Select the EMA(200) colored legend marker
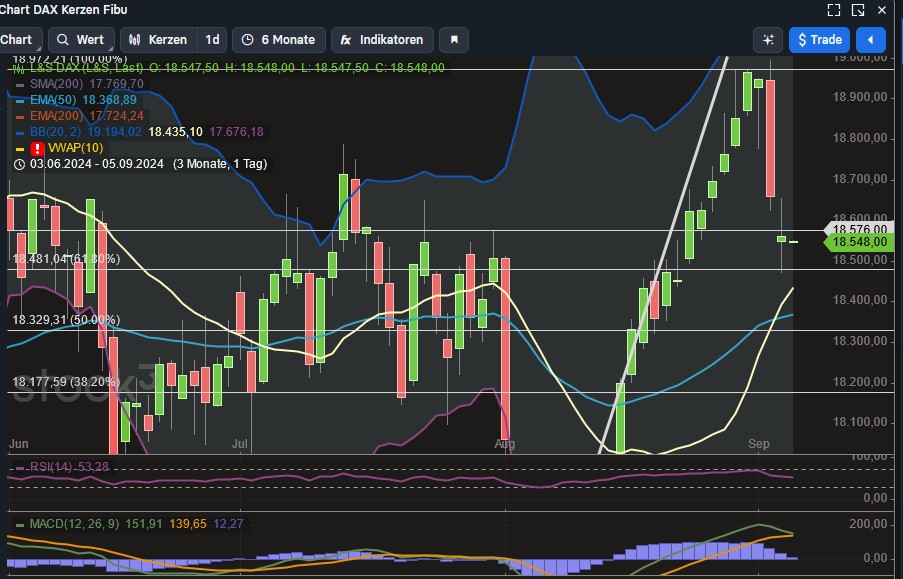 (19, 117)
